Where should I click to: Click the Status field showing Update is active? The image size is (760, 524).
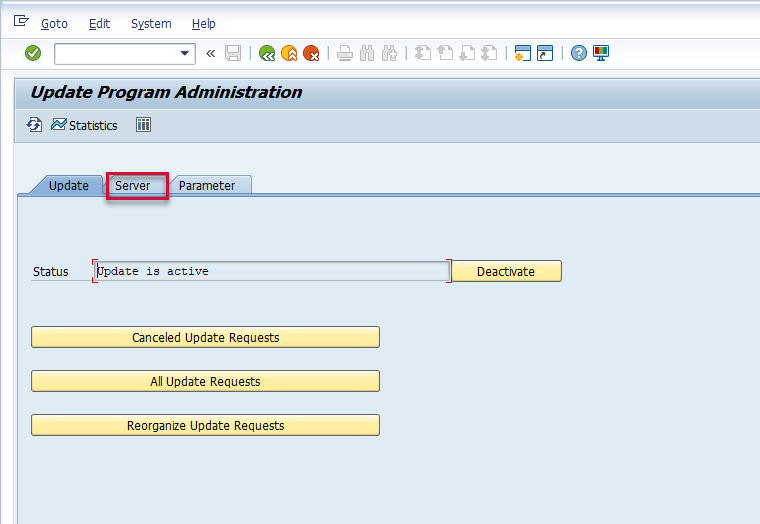270,271
